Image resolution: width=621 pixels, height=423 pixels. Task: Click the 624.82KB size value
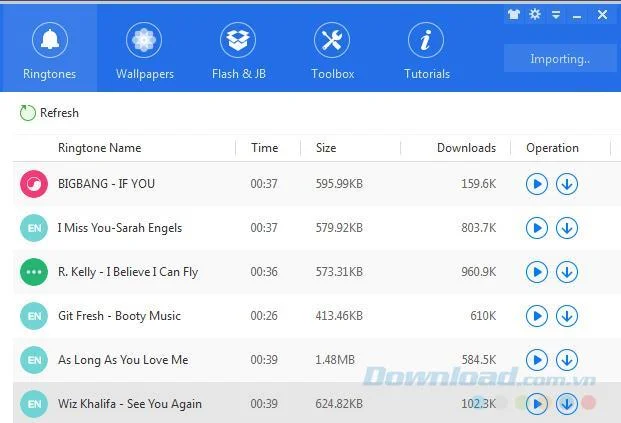point(339,404)
